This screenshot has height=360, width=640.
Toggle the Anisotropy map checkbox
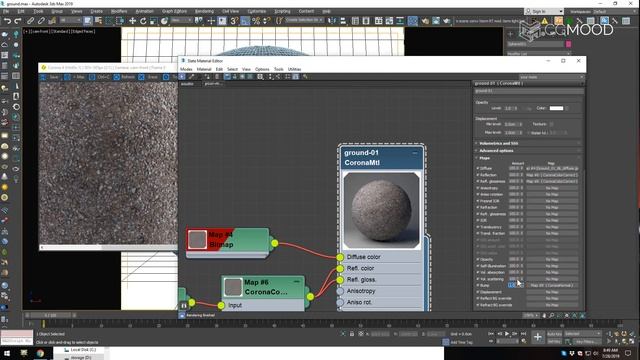(478, 188)
